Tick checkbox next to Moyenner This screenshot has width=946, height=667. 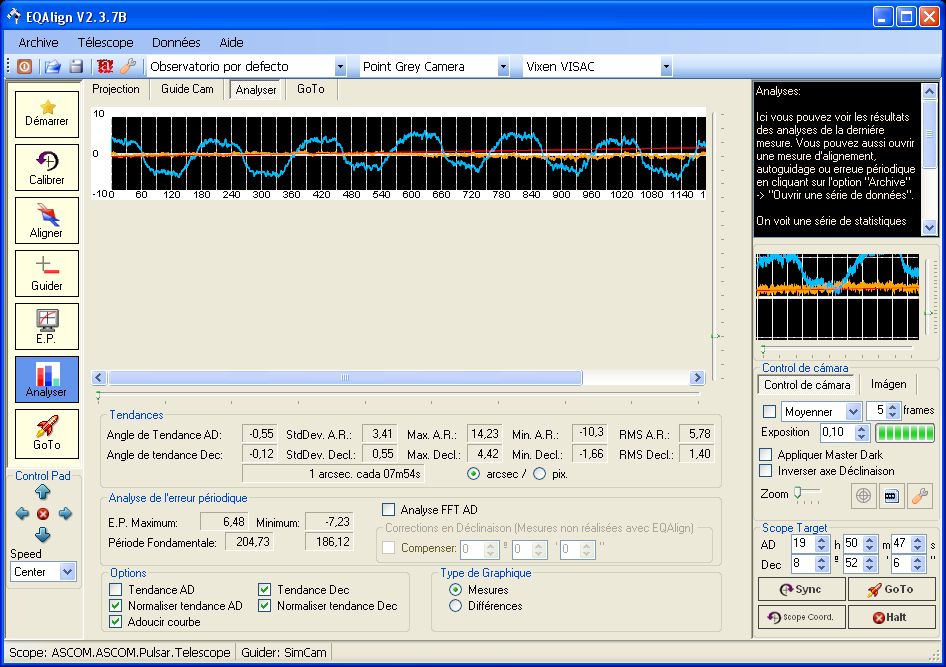point(769,411)
